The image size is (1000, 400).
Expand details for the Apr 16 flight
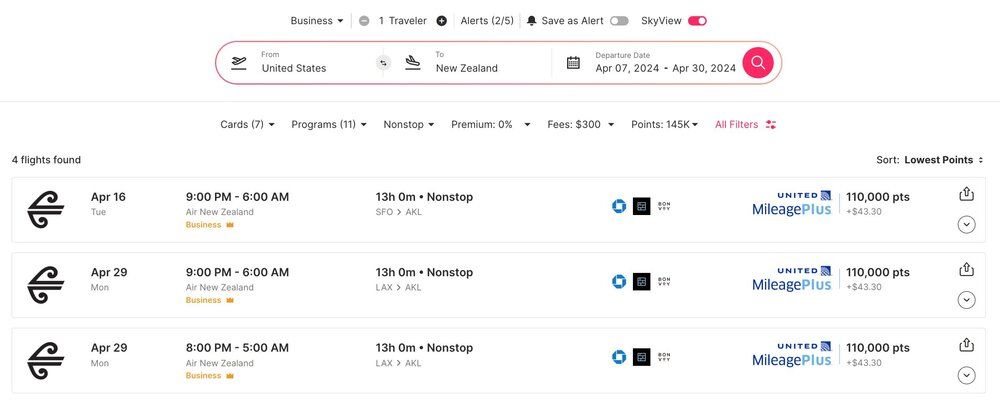tap(966, 224)
